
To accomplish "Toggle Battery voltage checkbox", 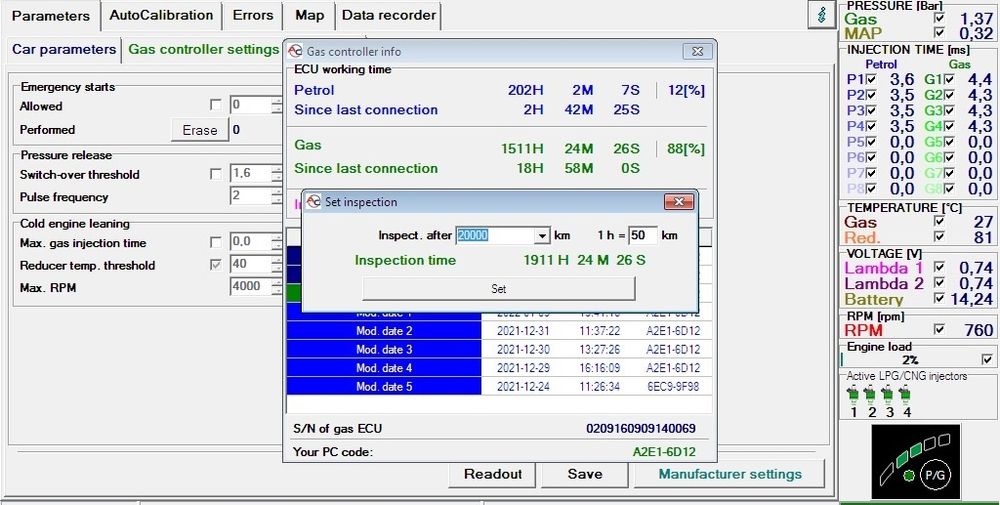I will pos(939,298).
